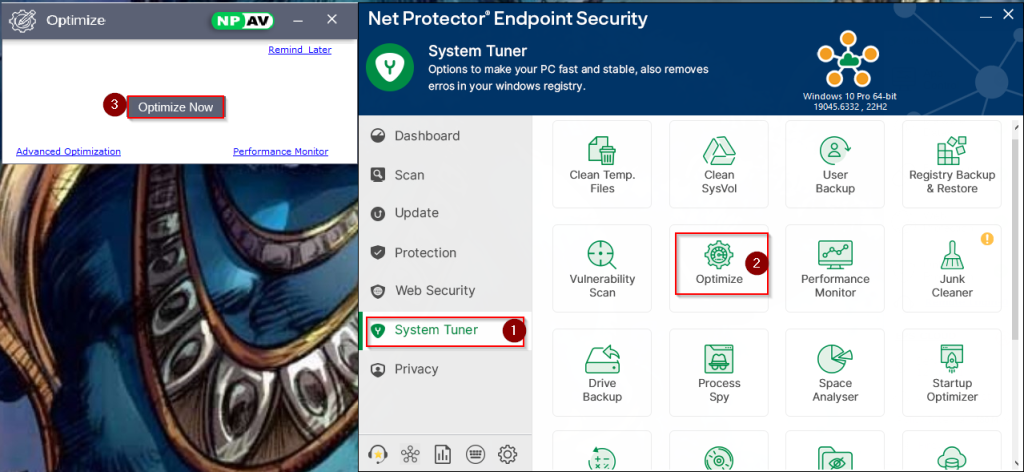Open the report chart icon in sidebar footer
1024x472 pixels.
[443, 453]
